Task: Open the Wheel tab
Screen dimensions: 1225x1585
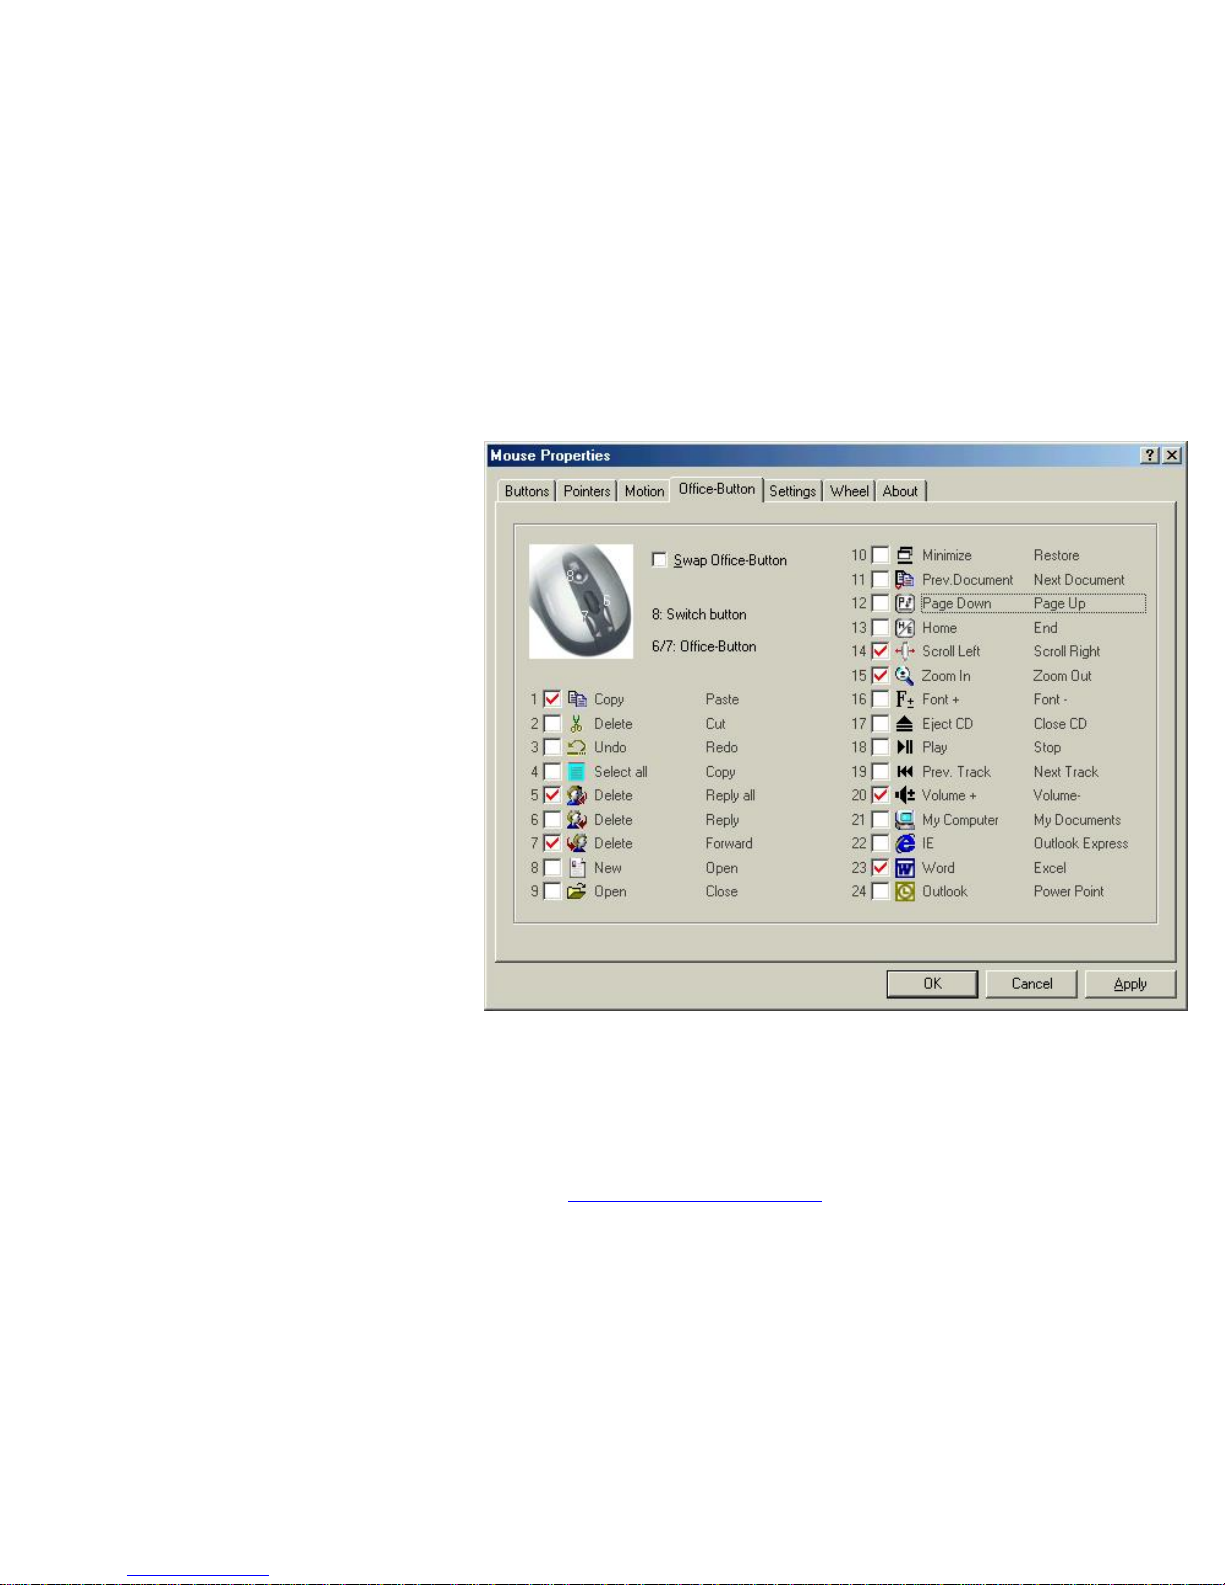Action: 849,491
